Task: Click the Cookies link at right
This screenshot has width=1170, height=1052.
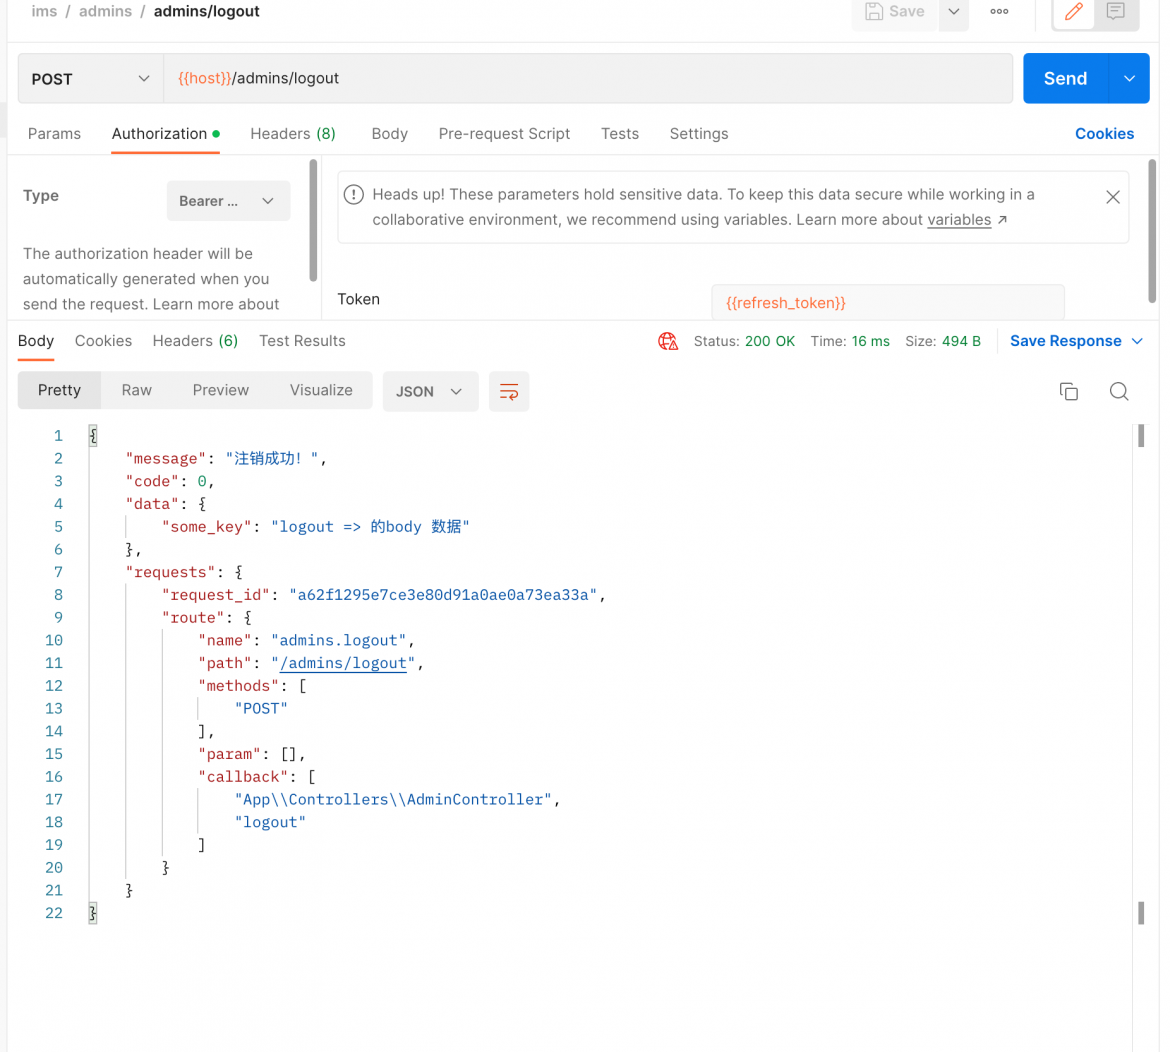Action: pos(1104,134)
